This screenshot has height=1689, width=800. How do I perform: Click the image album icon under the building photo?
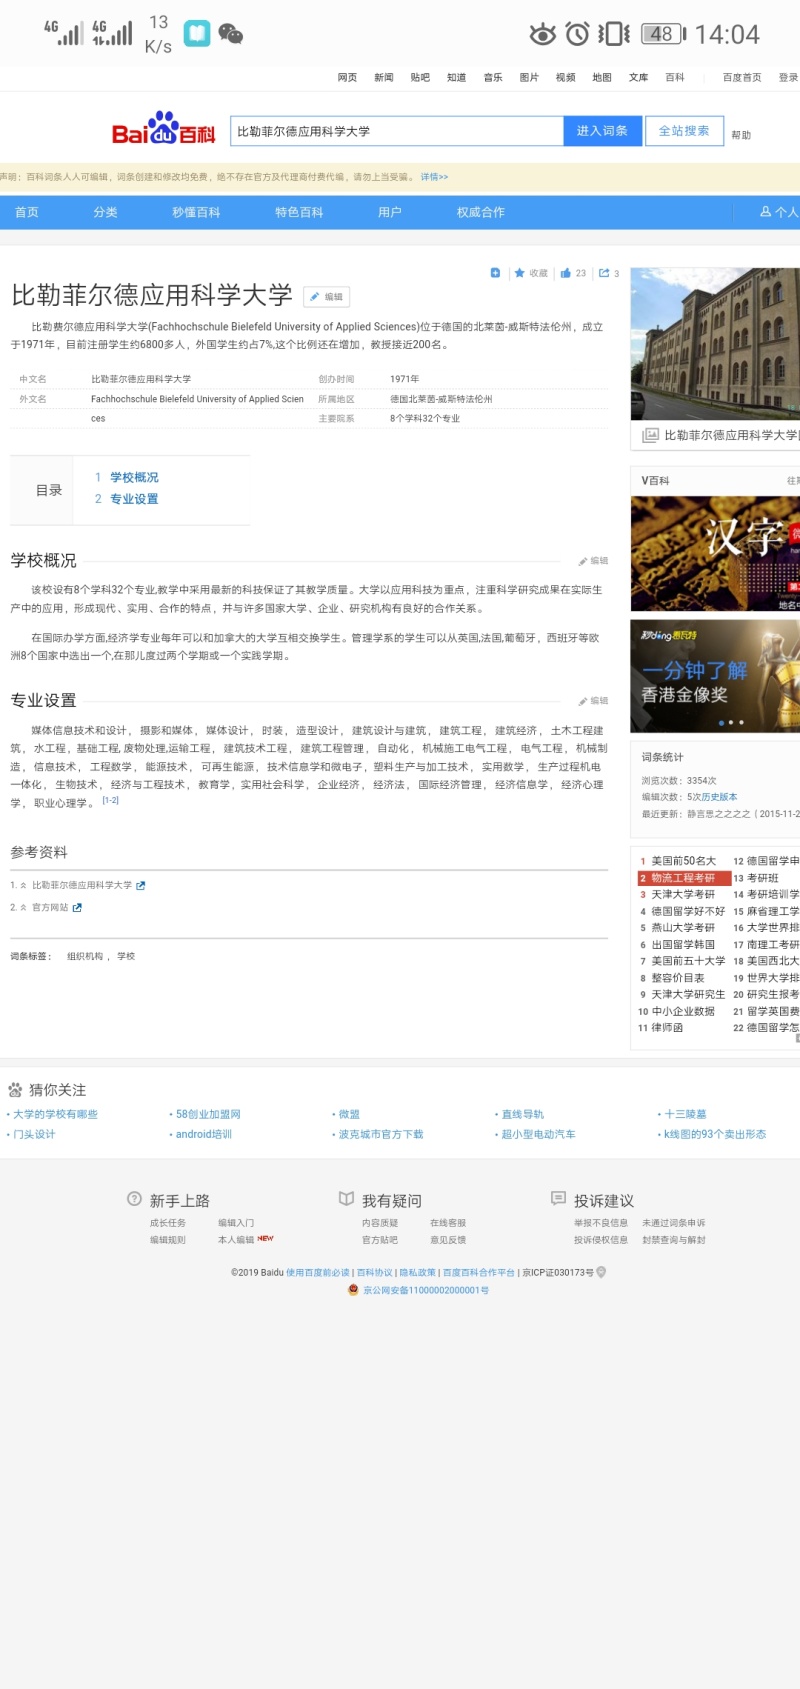pyautogui.click(x=650, y=435)
